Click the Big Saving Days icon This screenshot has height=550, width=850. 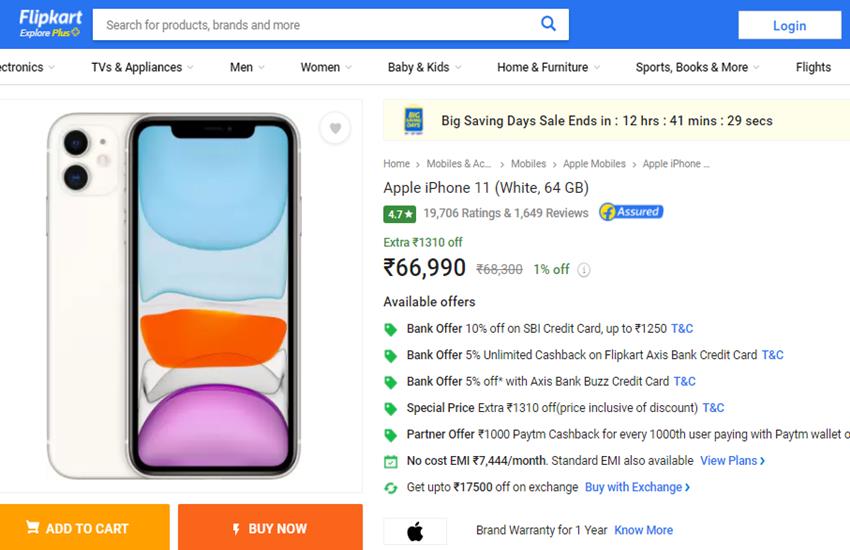(x=413, y=121)
